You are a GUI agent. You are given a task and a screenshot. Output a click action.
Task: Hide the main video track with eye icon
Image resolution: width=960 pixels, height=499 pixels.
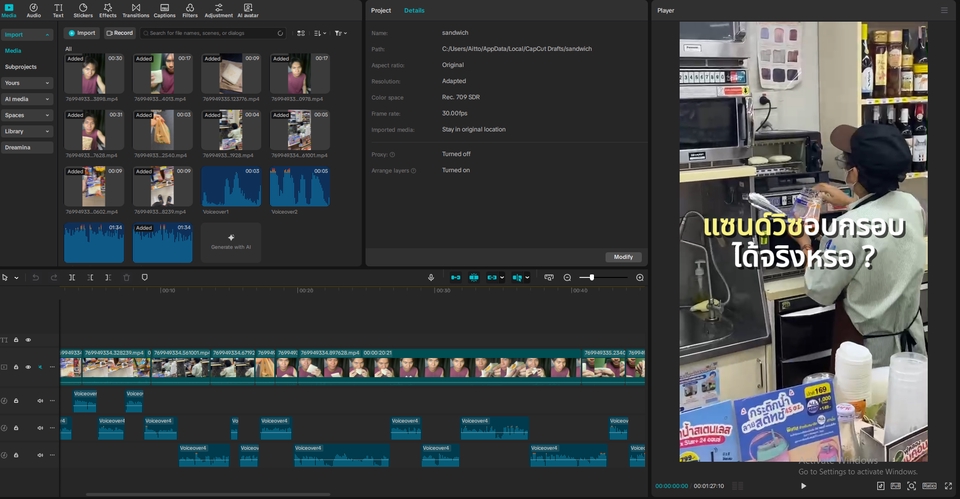(28, 367)
